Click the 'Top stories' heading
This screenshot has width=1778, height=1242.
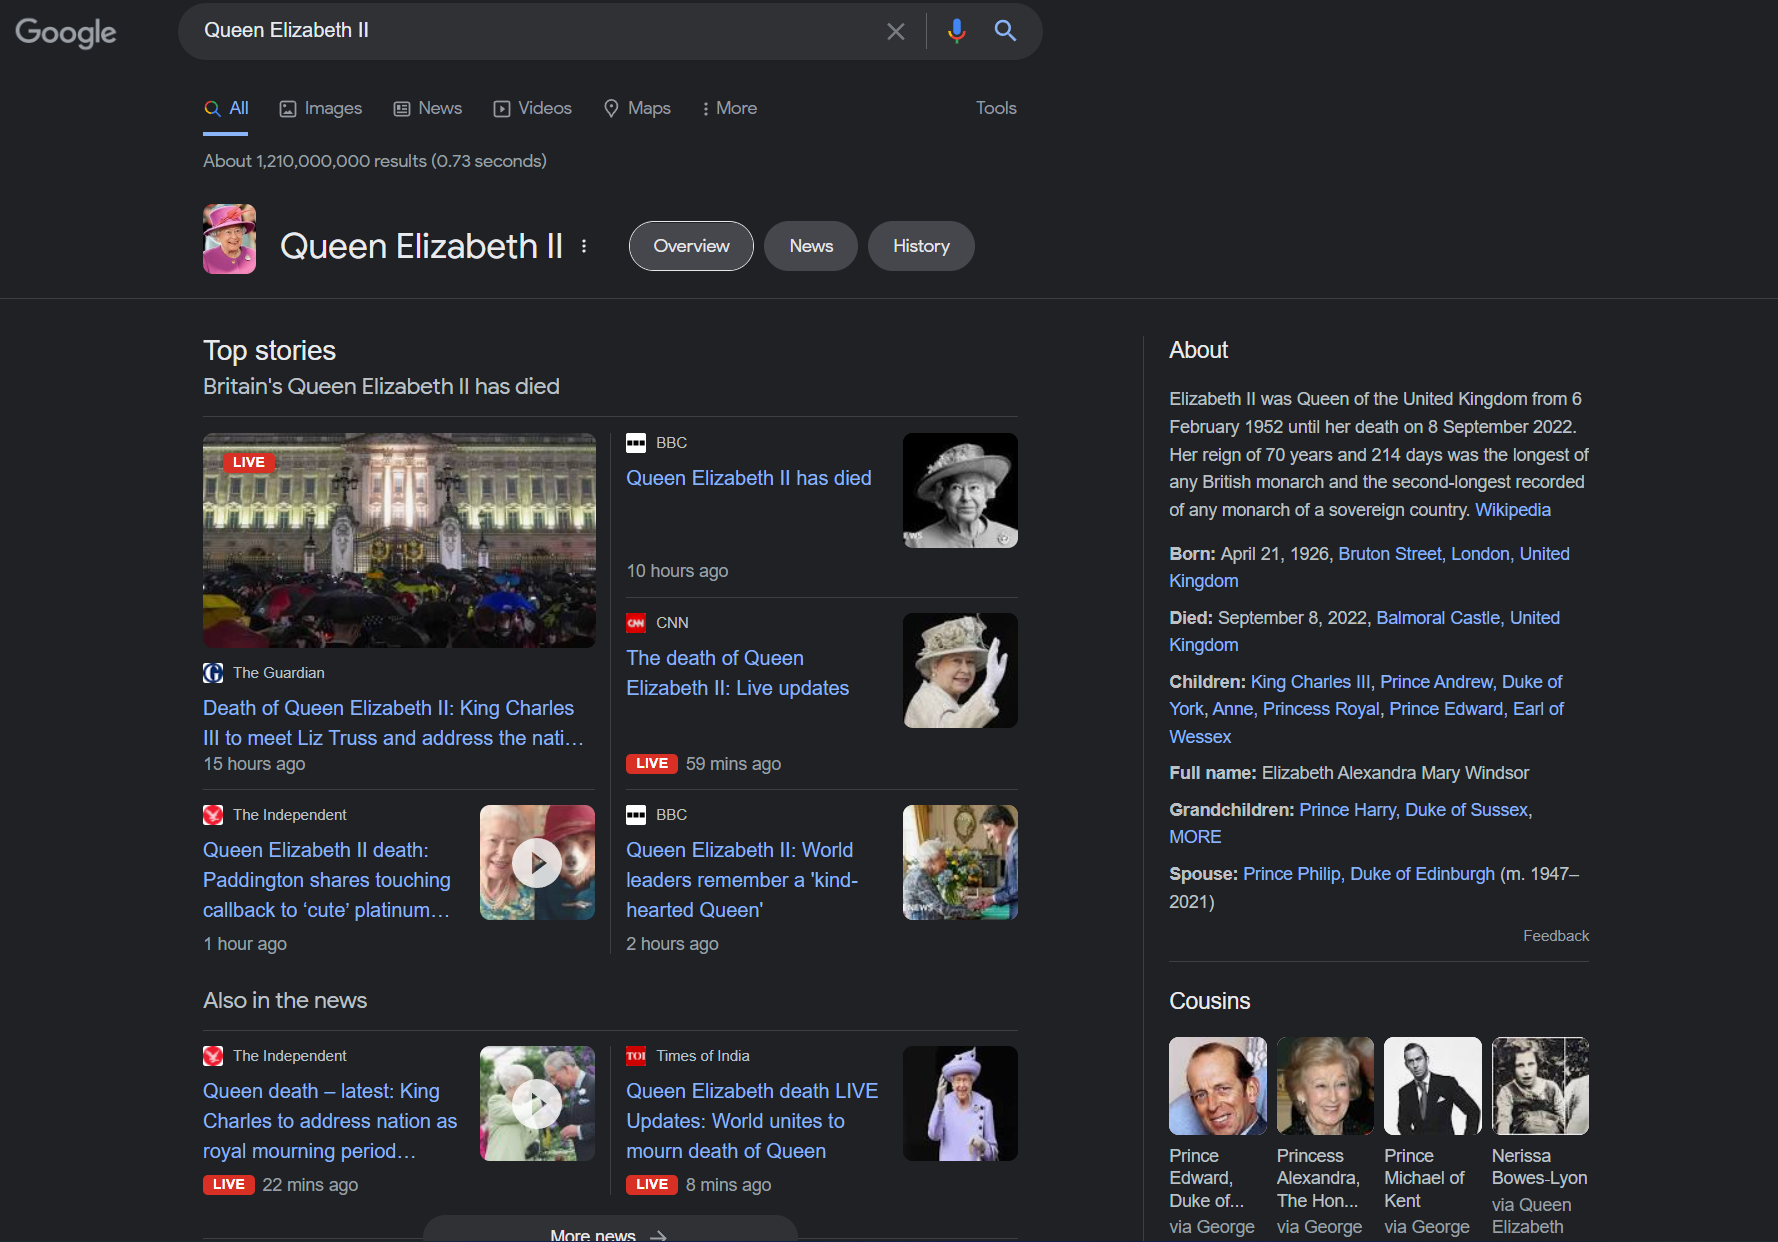pos(269,351)
